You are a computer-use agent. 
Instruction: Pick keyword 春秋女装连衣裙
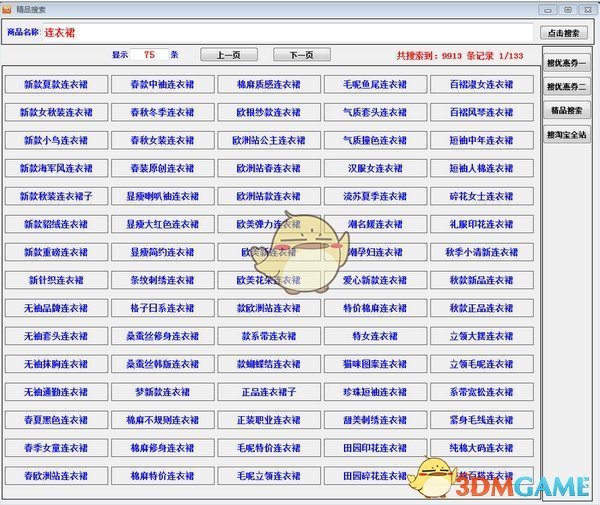[163, 140]
